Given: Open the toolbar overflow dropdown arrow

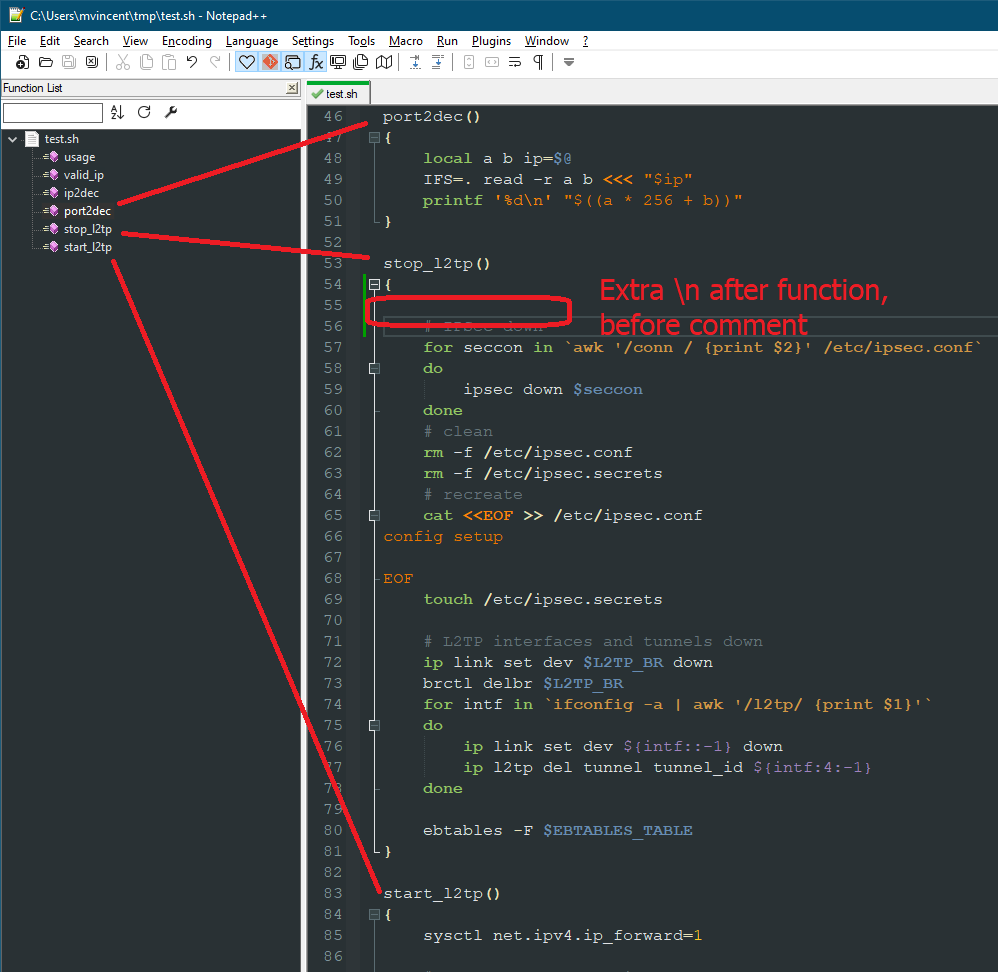Looking at the screenshot, I should (x=569, y=62).
